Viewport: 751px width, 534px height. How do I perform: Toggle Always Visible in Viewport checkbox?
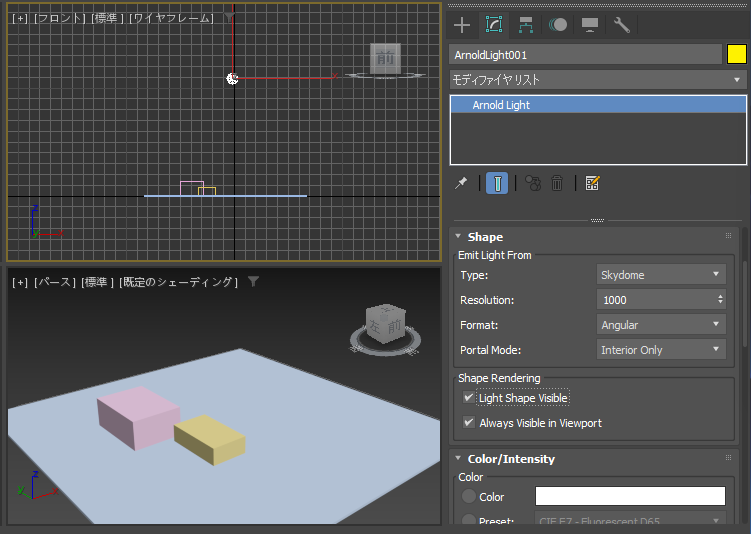(468, 422)
